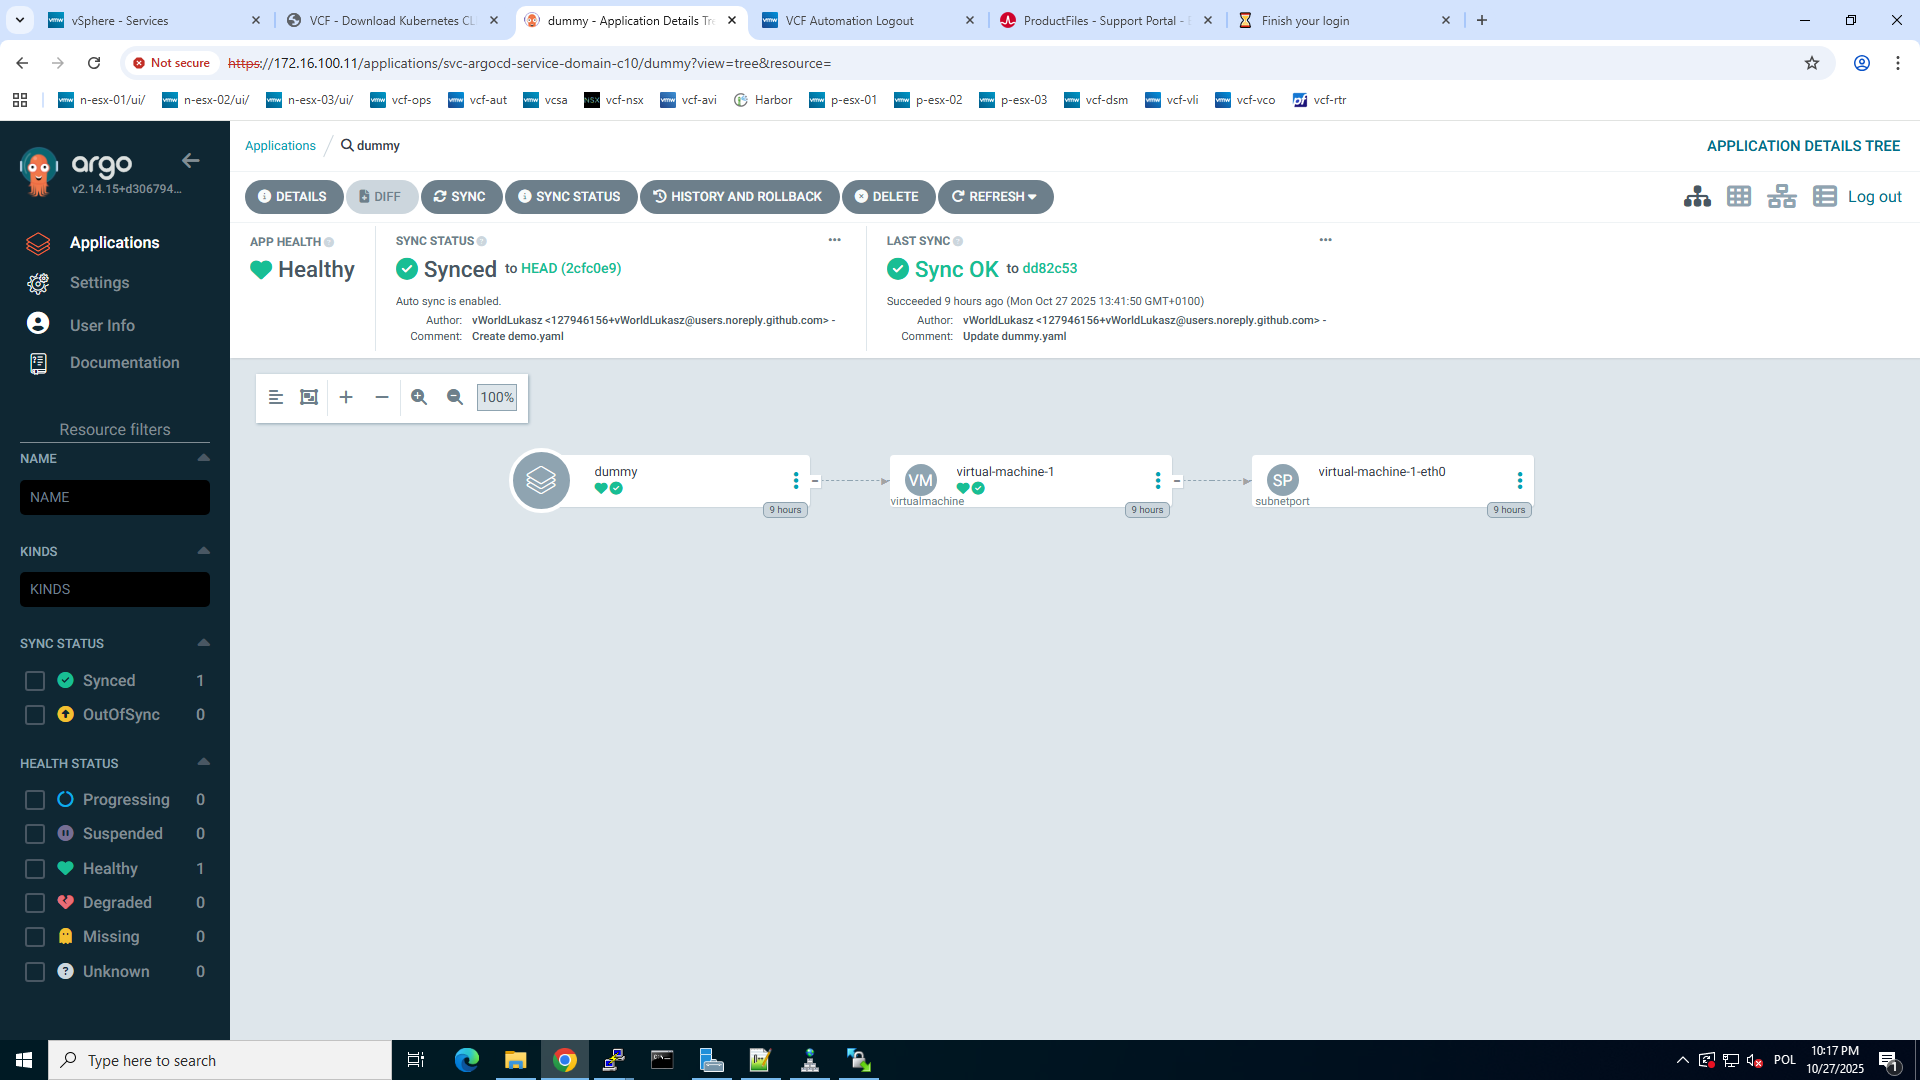Switch to the list view icon
Viewport: 1920px width, 1080px height.
1824,197
